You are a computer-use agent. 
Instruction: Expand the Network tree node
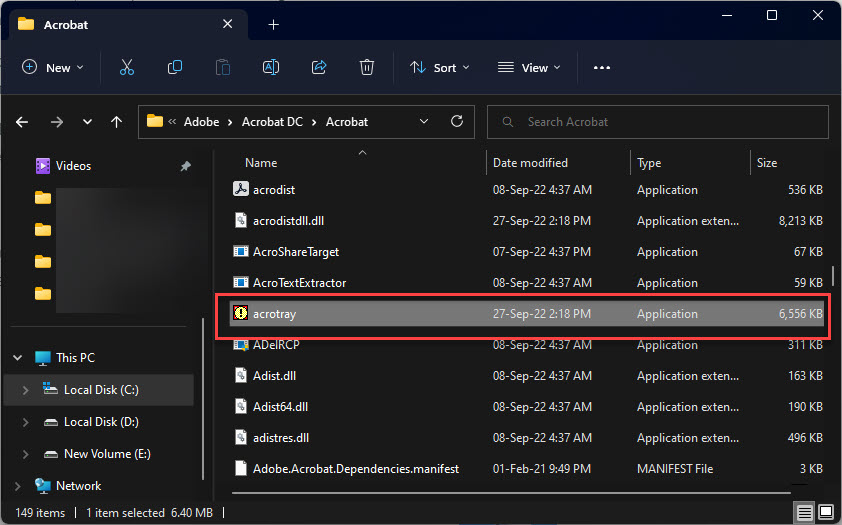click(18, 486)
